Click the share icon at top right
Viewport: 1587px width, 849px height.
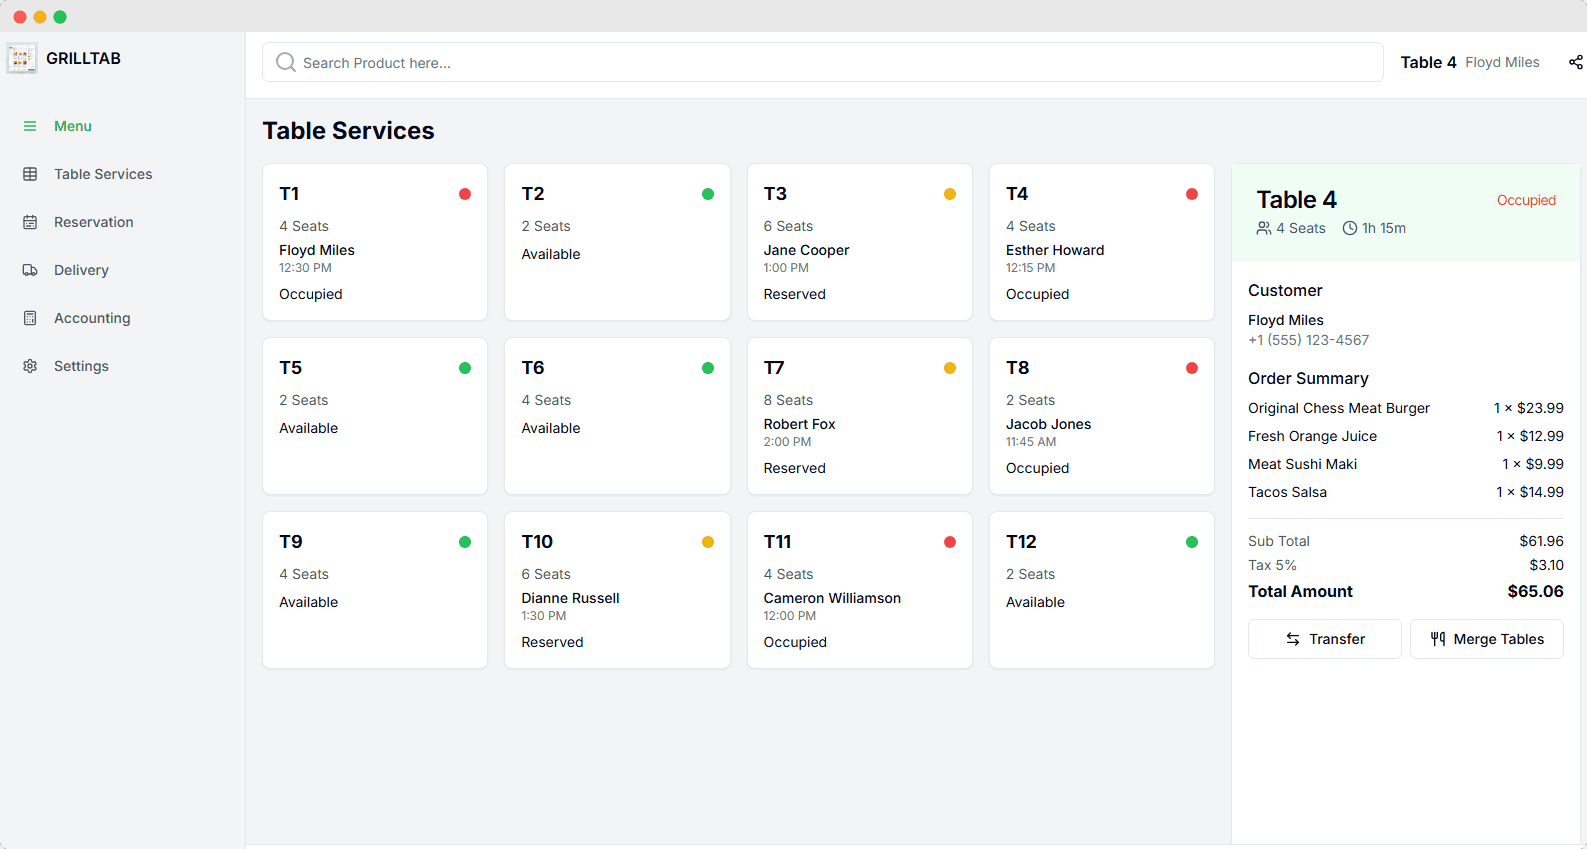[1575, 62]
